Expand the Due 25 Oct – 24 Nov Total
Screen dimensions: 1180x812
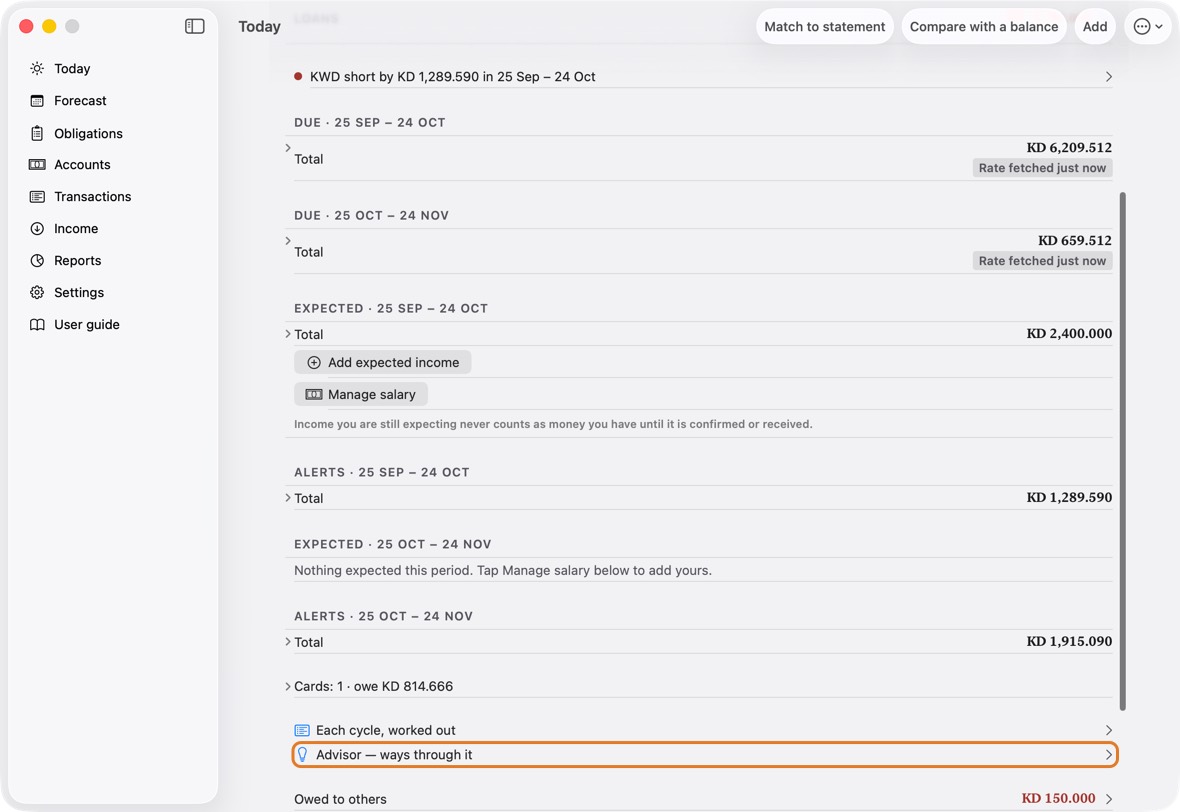[x=287, y=241]
